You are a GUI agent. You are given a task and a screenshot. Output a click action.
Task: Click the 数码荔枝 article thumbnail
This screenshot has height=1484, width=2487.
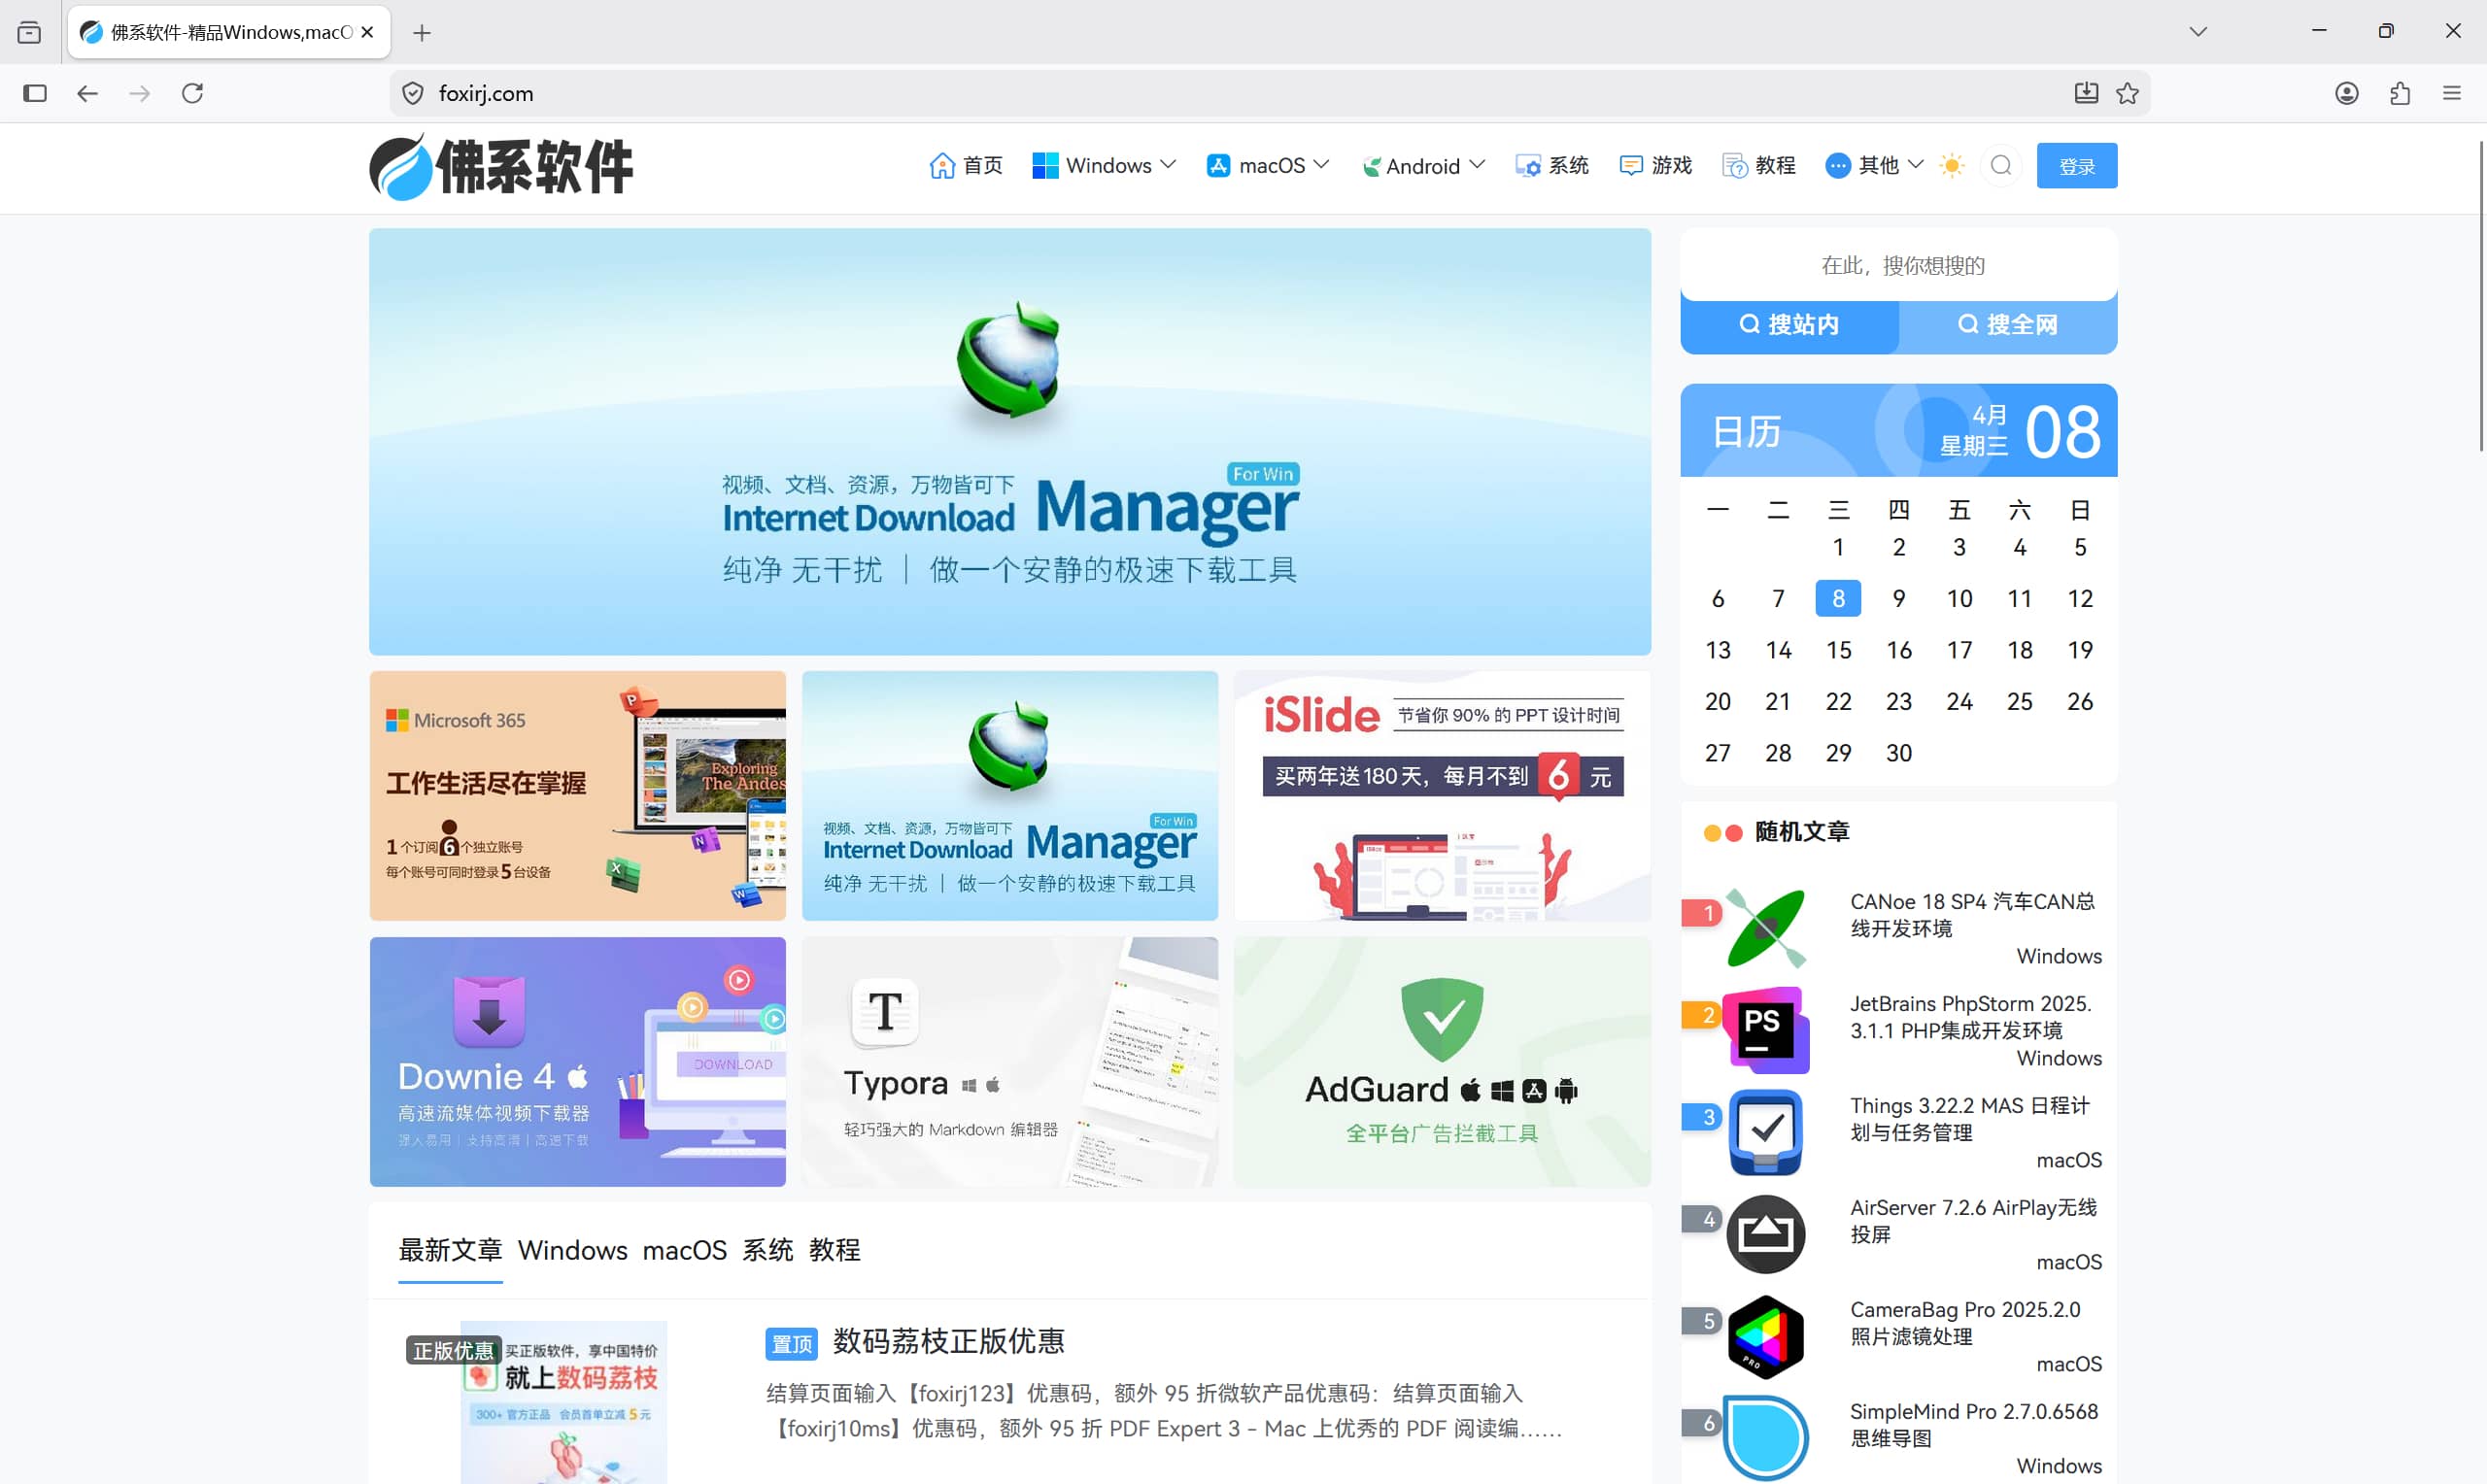pyautogui.click(x=564, y=1402)
